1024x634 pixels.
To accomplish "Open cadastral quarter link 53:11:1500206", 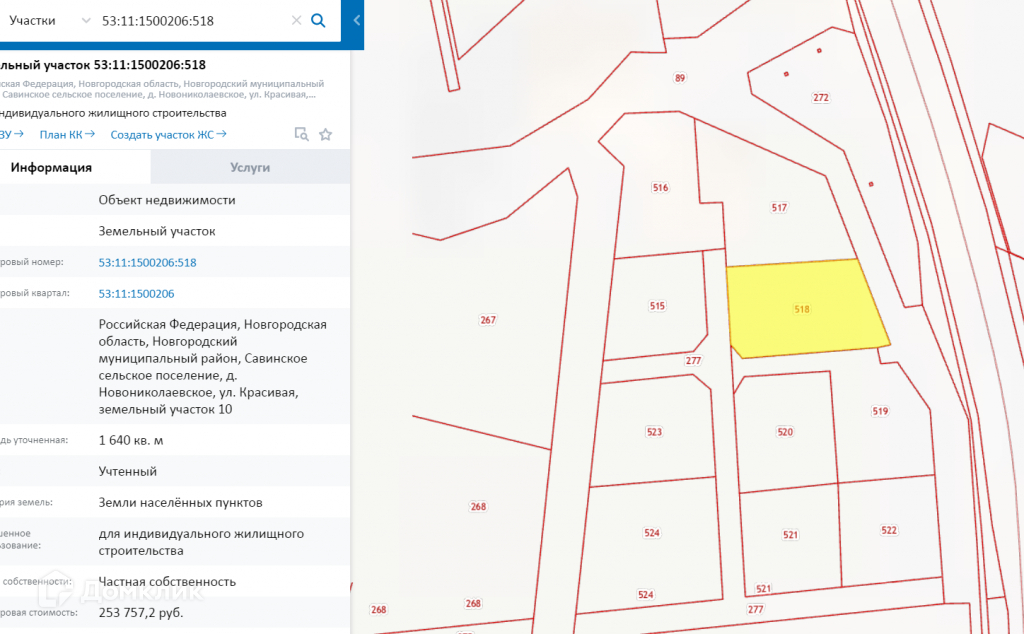I will 136,294.
